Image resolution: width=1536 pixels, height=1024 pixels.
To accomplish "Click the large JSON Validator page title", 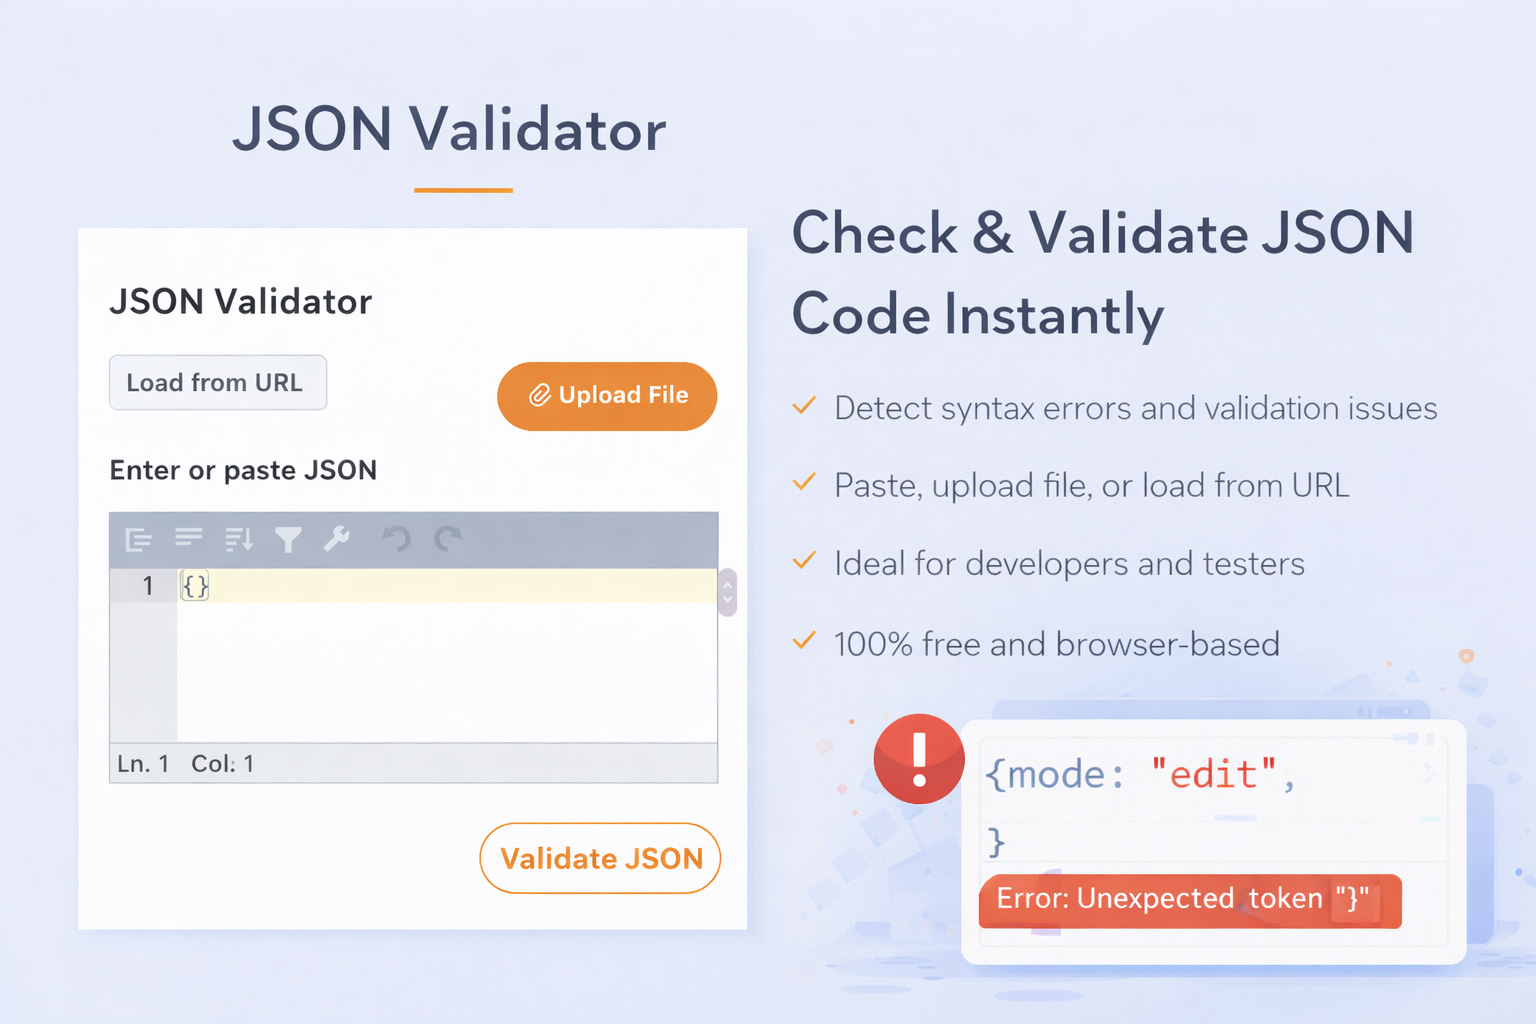I will click(449, 130).
